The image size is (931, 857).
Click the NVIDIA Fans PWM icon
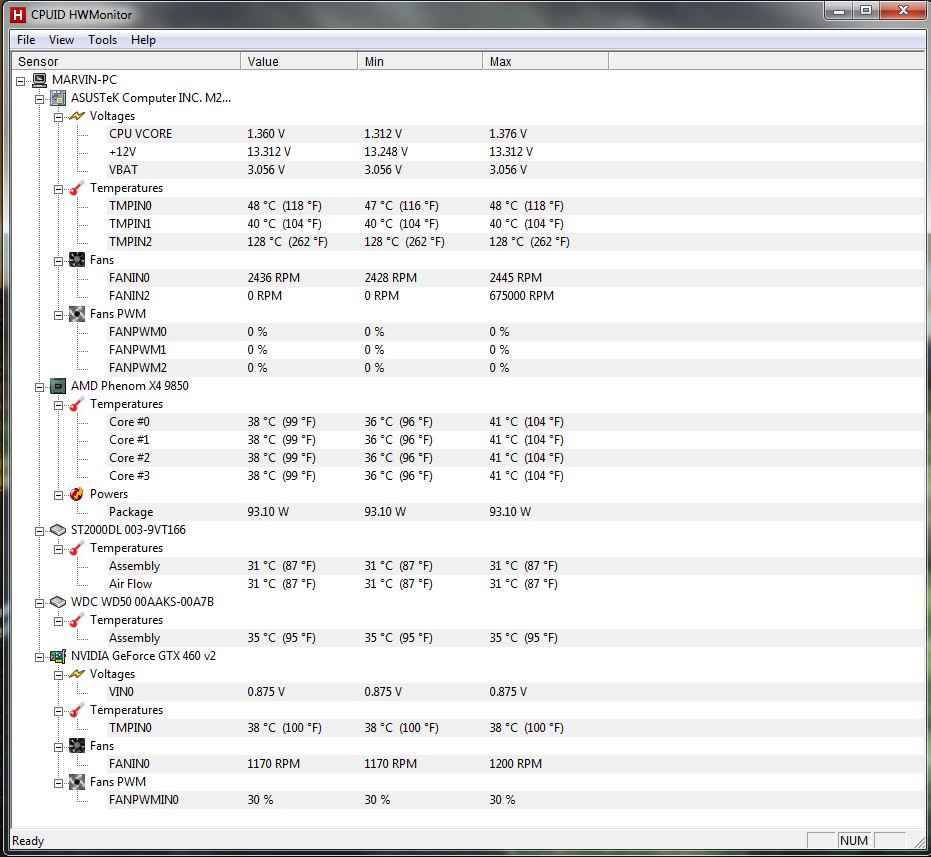coord(77,782)
